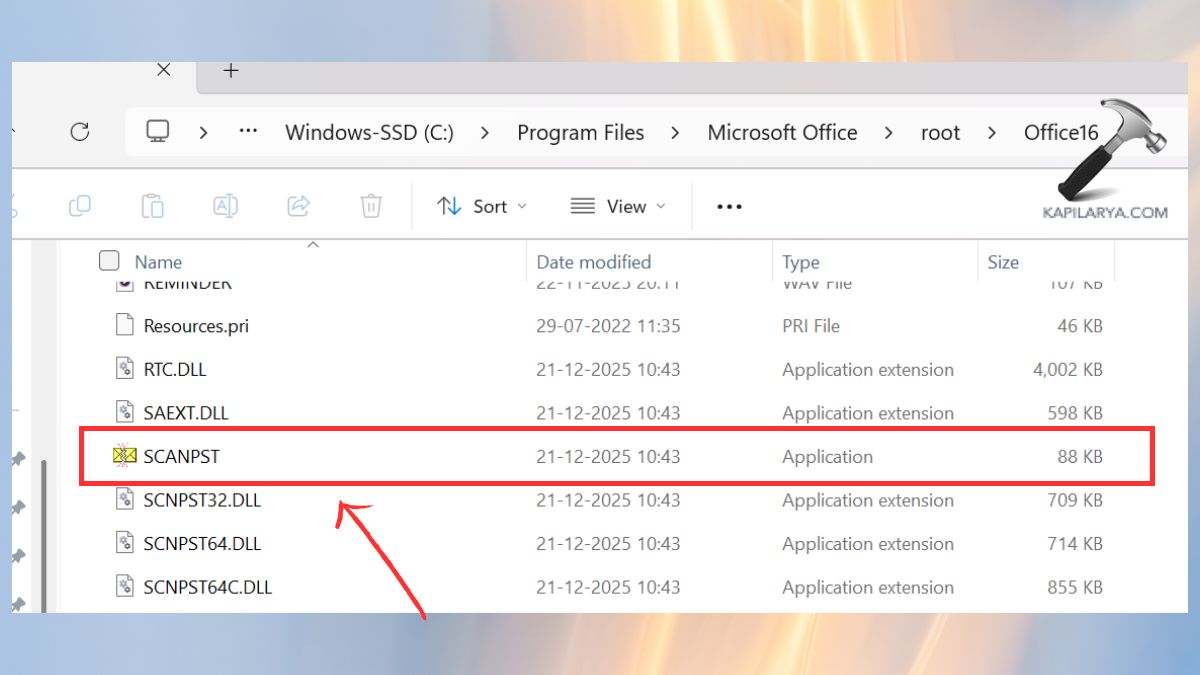Open the See more options menu
Screen dimensions: 1200x675
729,206
